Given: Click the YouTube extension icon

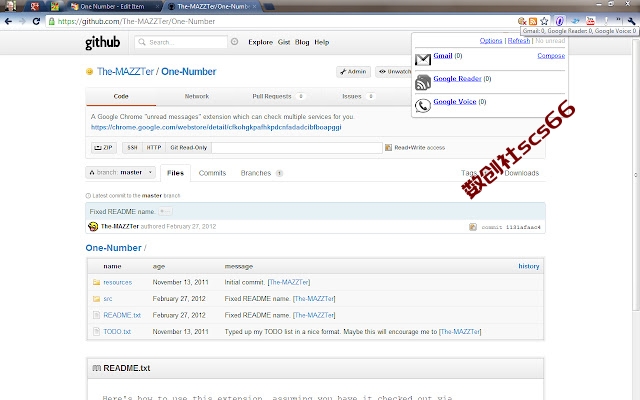Looking at the screenshot, I should click(x=590, y=21).
